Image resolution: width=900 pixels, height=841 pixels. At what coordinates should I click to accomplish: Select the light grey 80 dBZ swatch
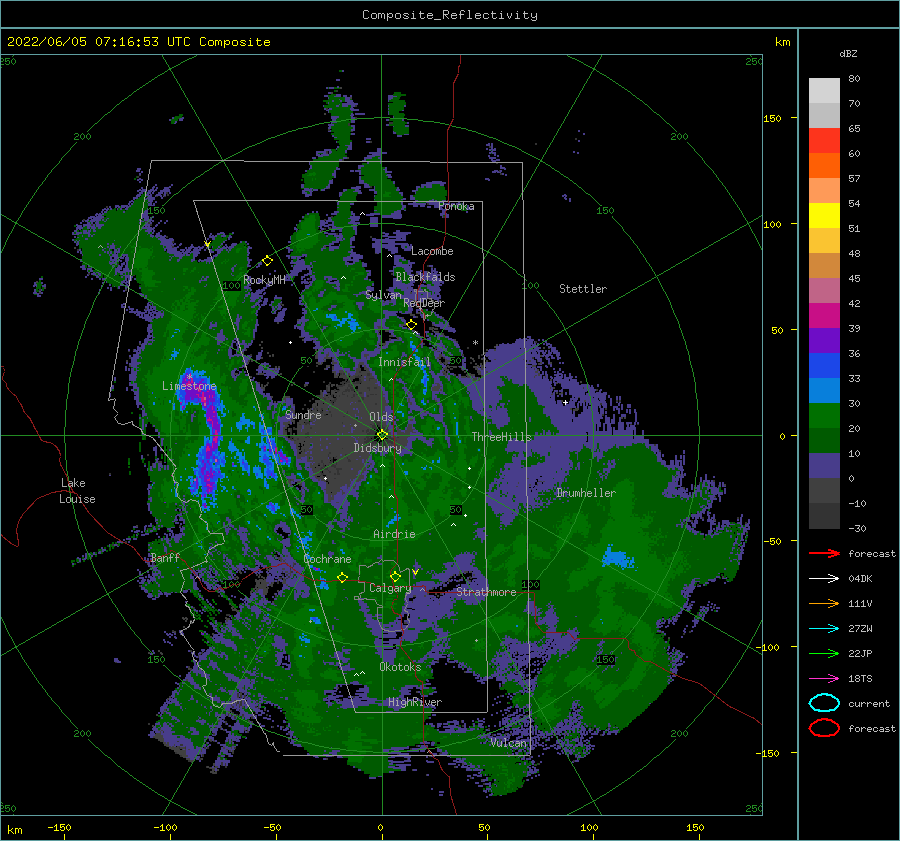[x=824, y=90]
